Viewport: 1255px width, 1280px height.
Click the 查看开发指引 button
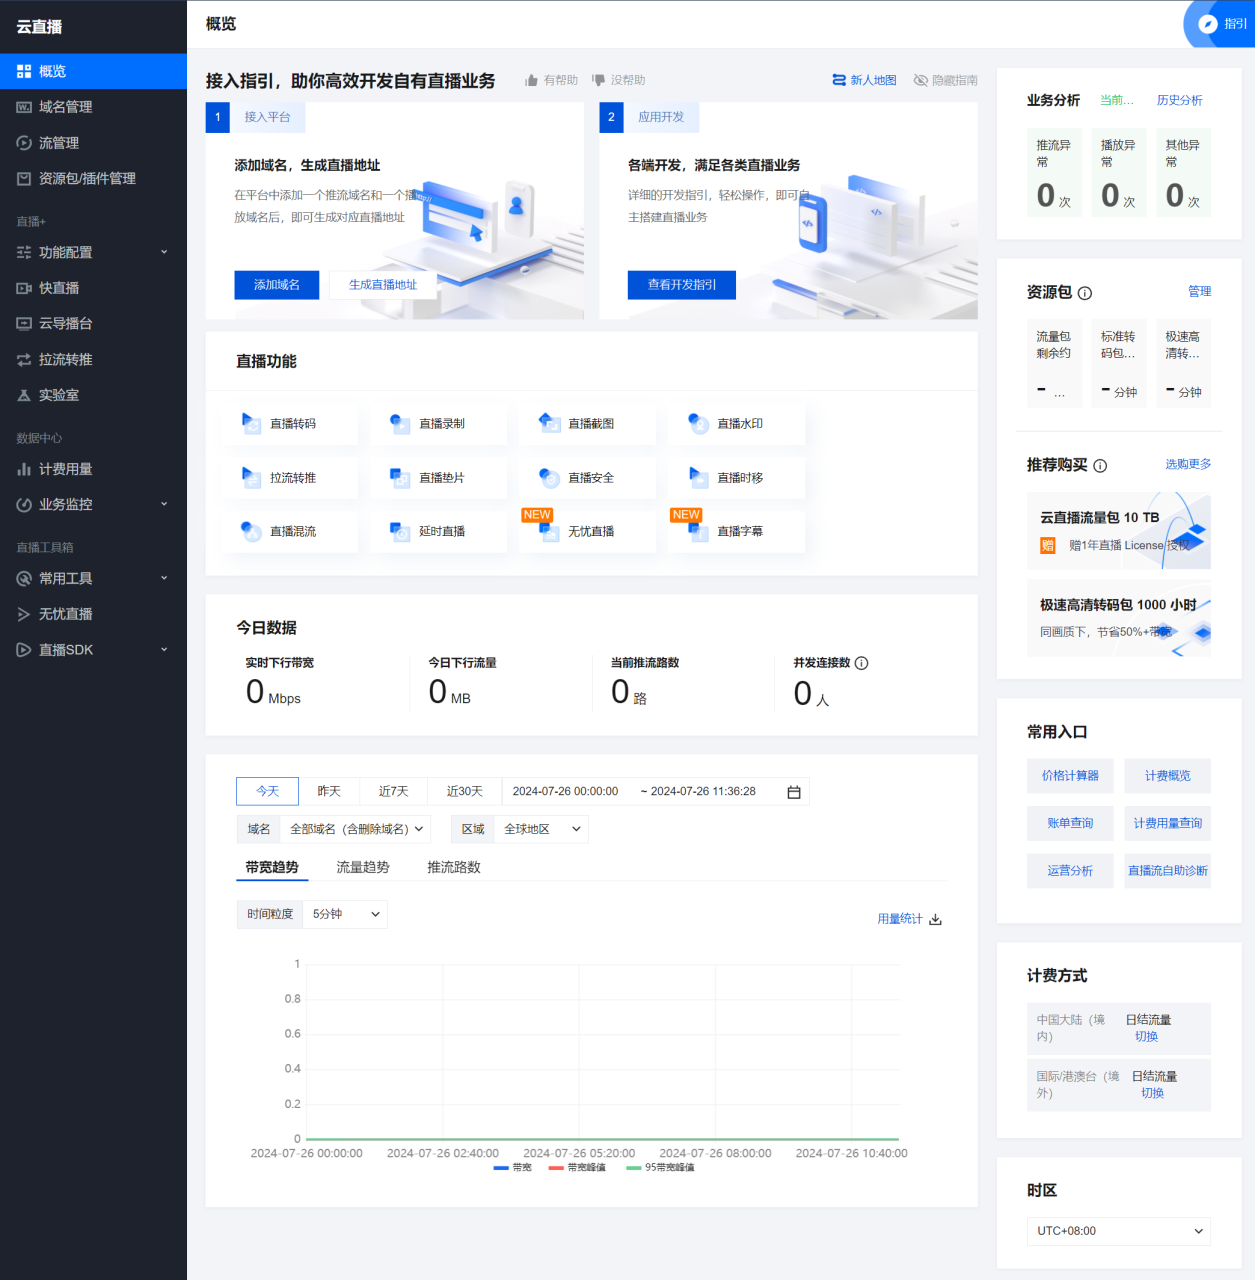(x=682, y=285)
